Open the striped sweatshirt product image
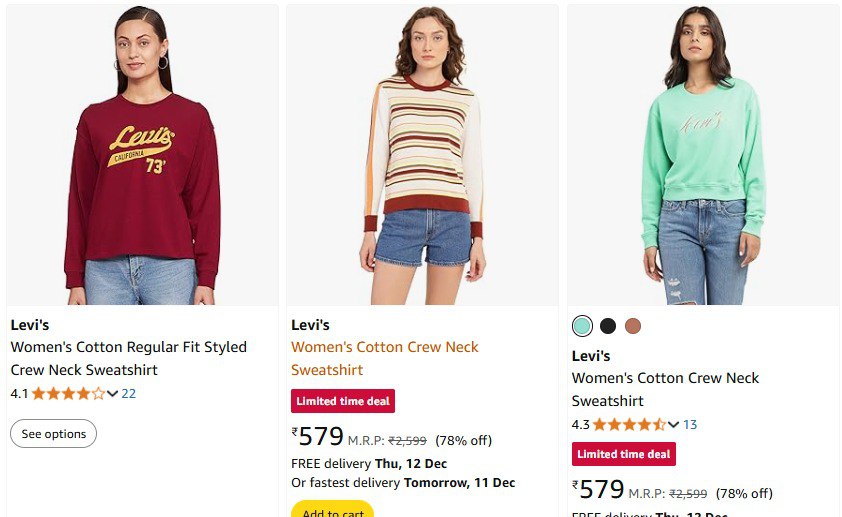 (x=422, y=155)
